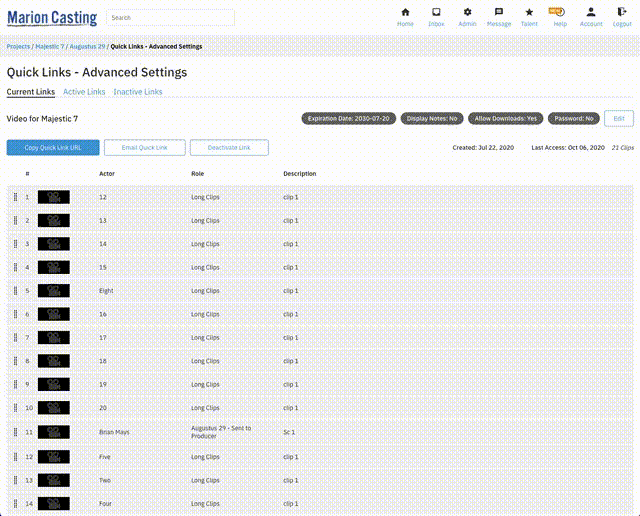This screenshot has width=640, height=516.
Task: Click 'Created: Jul 22, 2020' text
Action: click(483, 147)
